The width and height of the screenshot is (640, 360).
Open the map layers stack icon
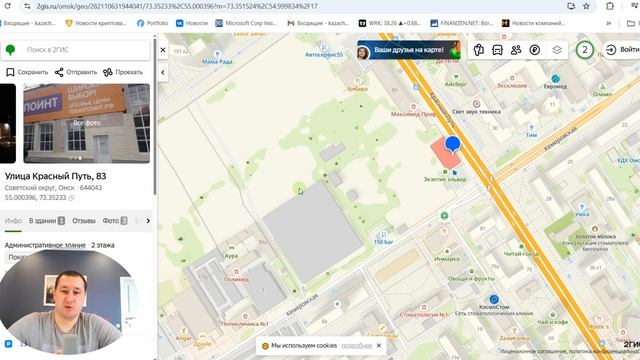[x=557, y=50]
